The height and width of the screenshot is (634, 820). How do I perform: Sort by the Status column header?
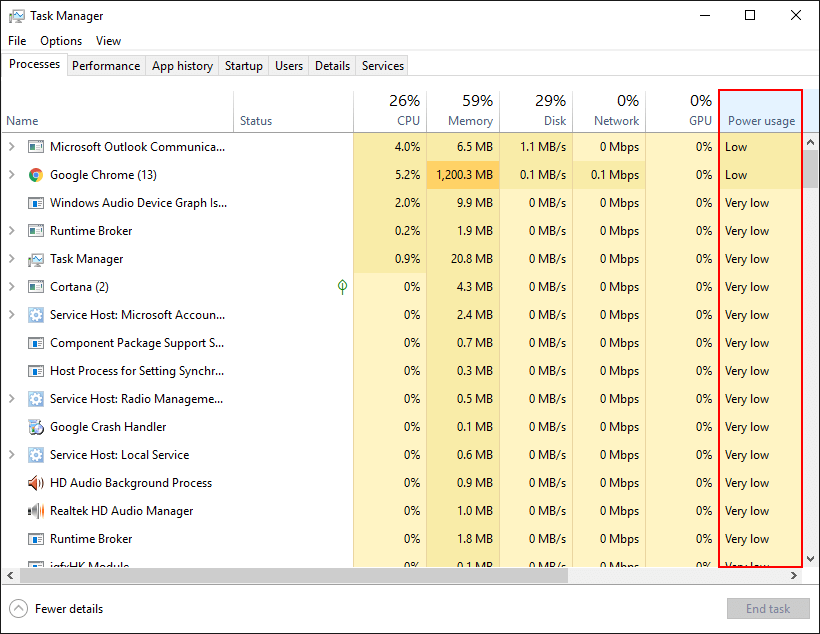pyautogui.click(x=293, y=111)
